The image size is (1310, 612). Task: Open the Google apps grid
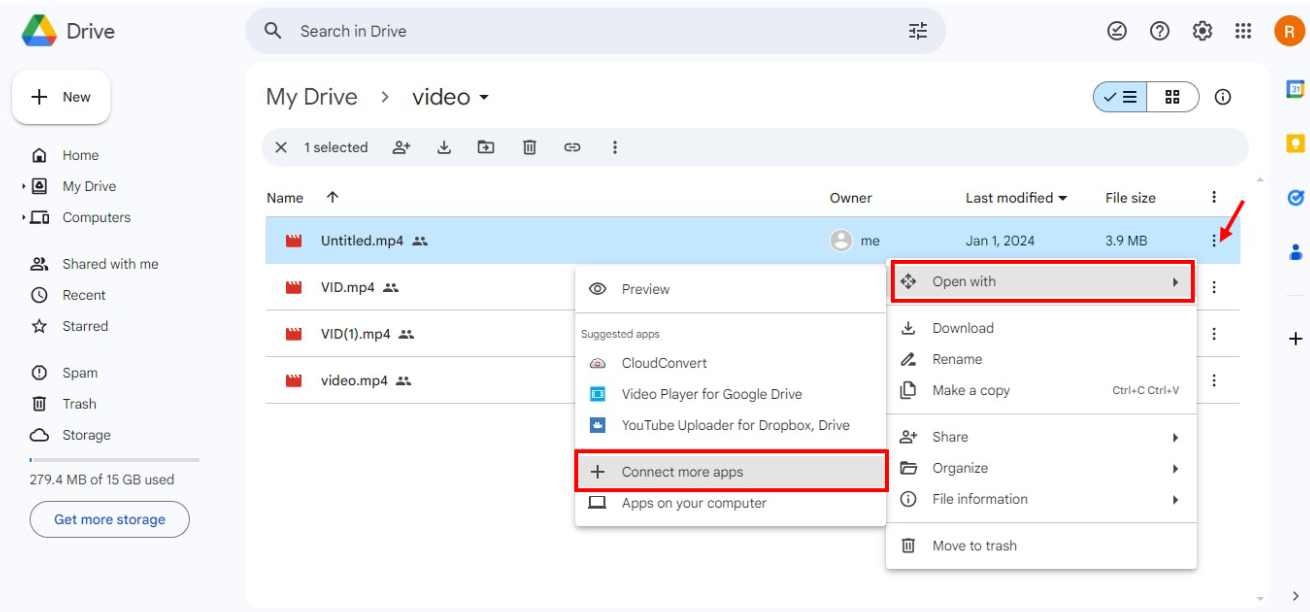point(1243,31)
